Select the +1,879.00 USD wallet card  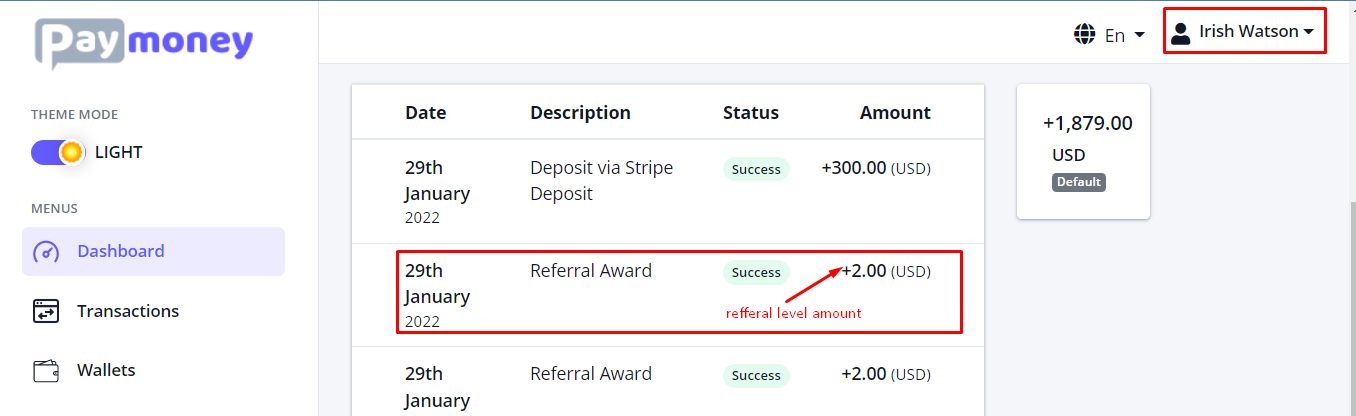1083,150
